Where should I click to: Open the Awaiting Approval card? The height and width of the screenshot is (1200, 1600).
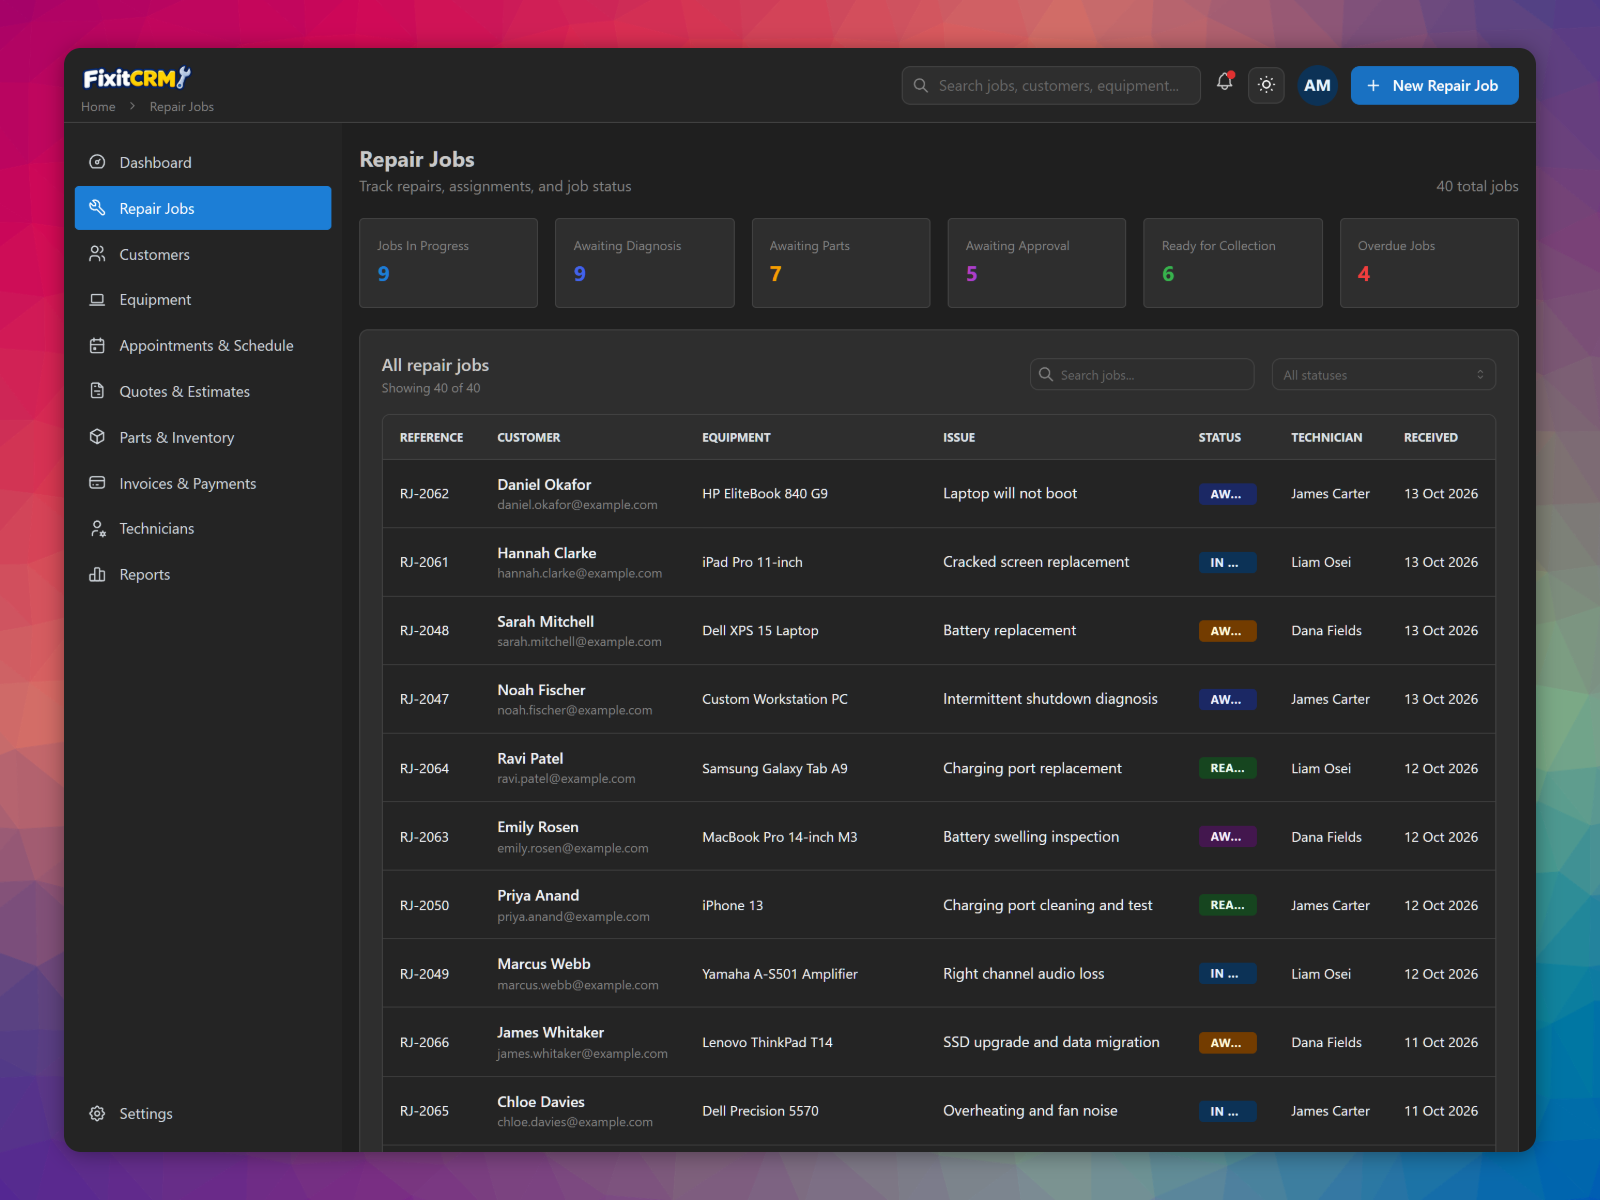click(x=1037, y=263)
